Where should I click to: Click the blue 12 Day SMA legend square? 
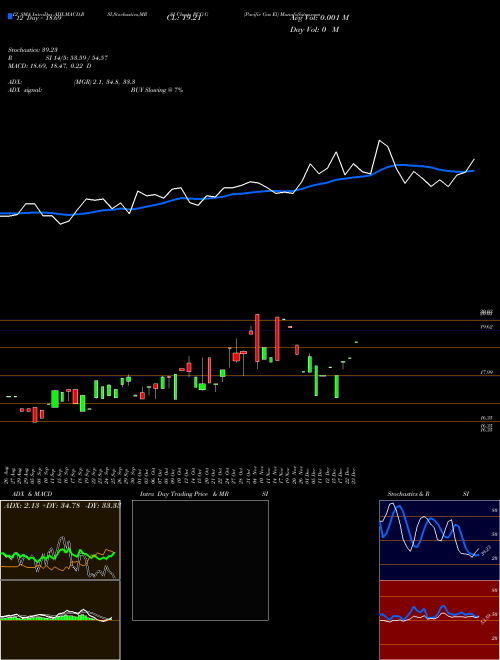coord(11,17)
